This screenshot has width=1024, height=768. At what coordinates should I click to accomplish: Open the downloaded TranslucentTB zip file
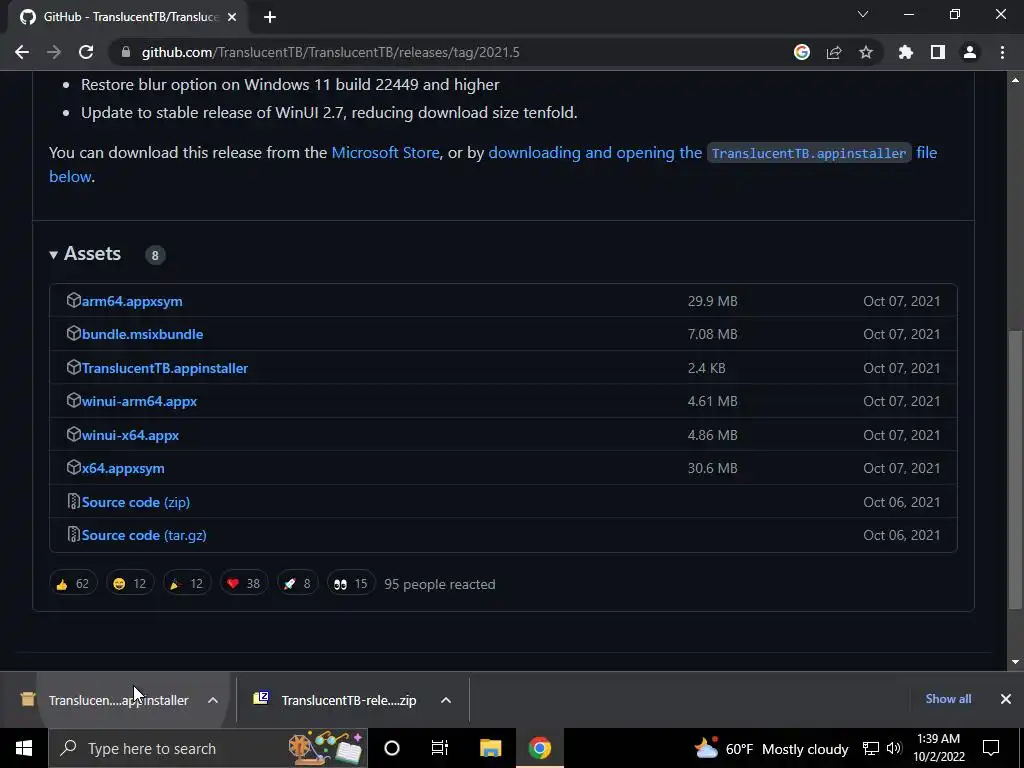coord(336,700)
